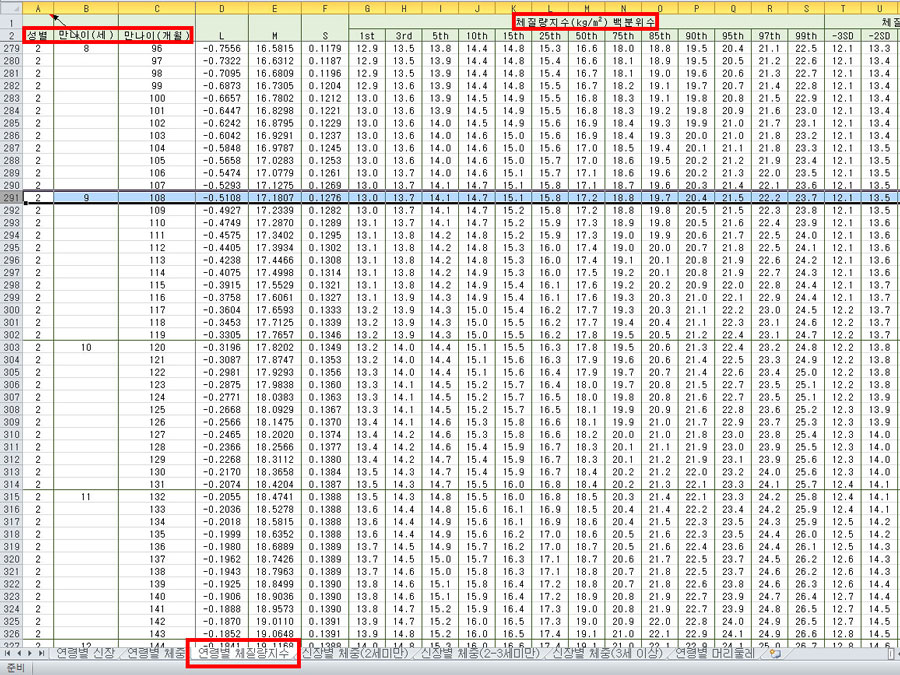Click age 8 cell in row 279
This screenshot has width=900, height=675.
pos(86,48)
